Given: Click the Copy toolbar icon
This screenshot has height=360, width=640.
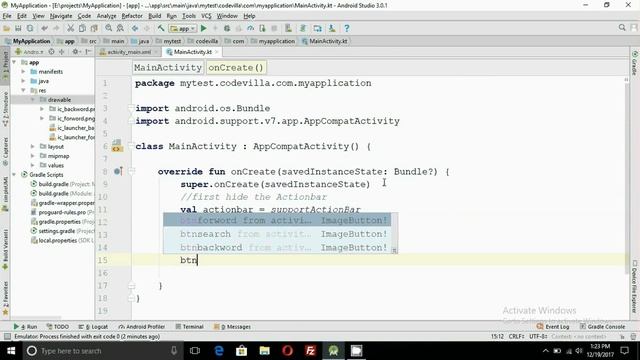Looking at the screenshot, I should (82, 29).
